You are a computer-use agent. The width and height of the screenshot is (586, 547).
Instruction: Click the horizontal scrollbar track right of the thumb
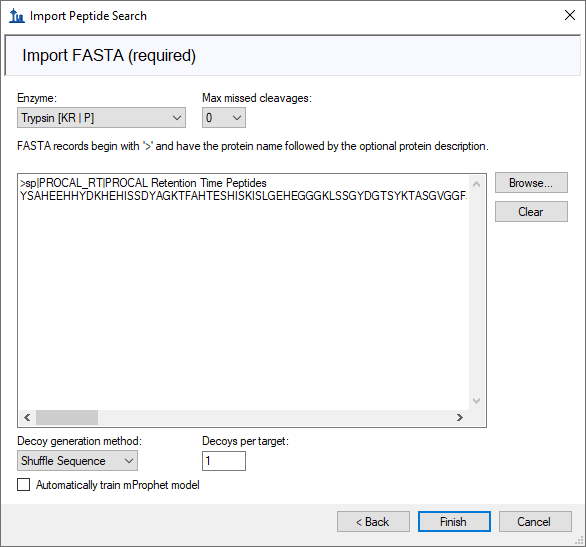pos(275,417)
